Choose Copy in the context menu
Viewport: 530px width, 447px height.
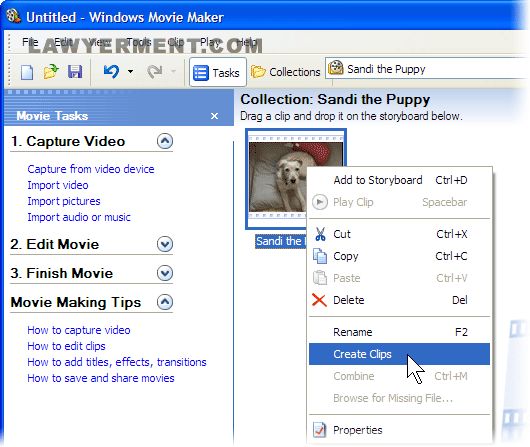tap(399, 256)
